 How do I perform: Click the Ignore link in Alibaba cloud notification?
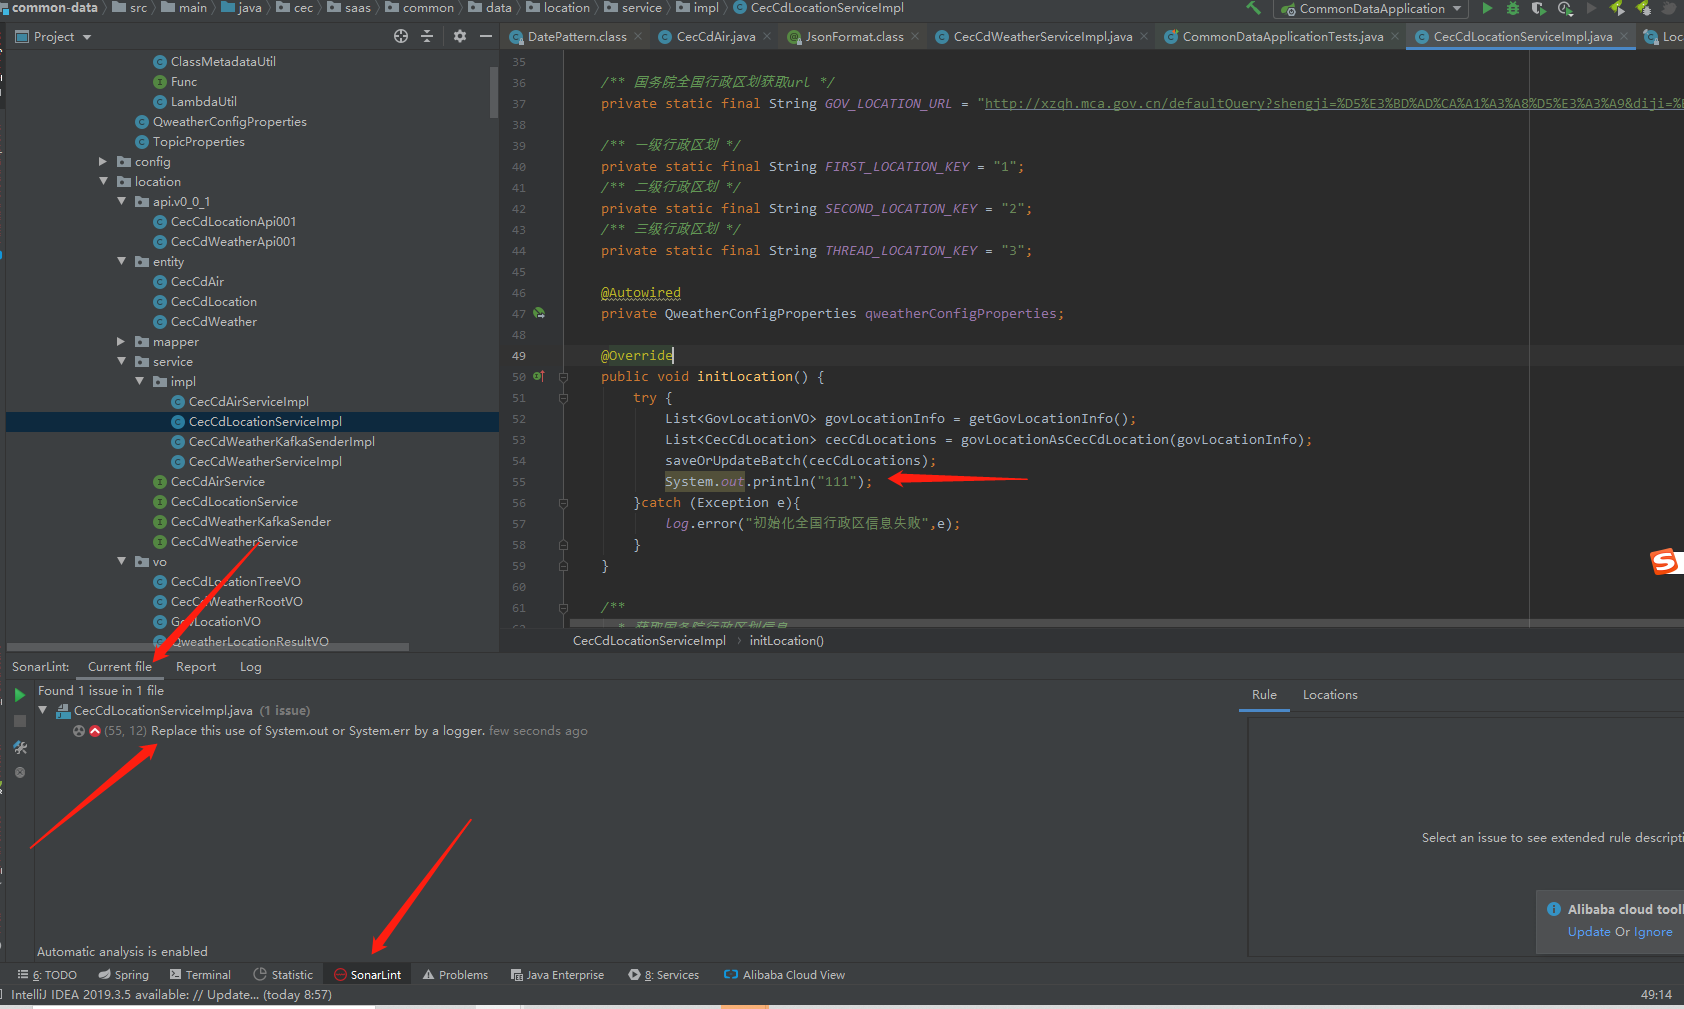[x=1653, y=931]
